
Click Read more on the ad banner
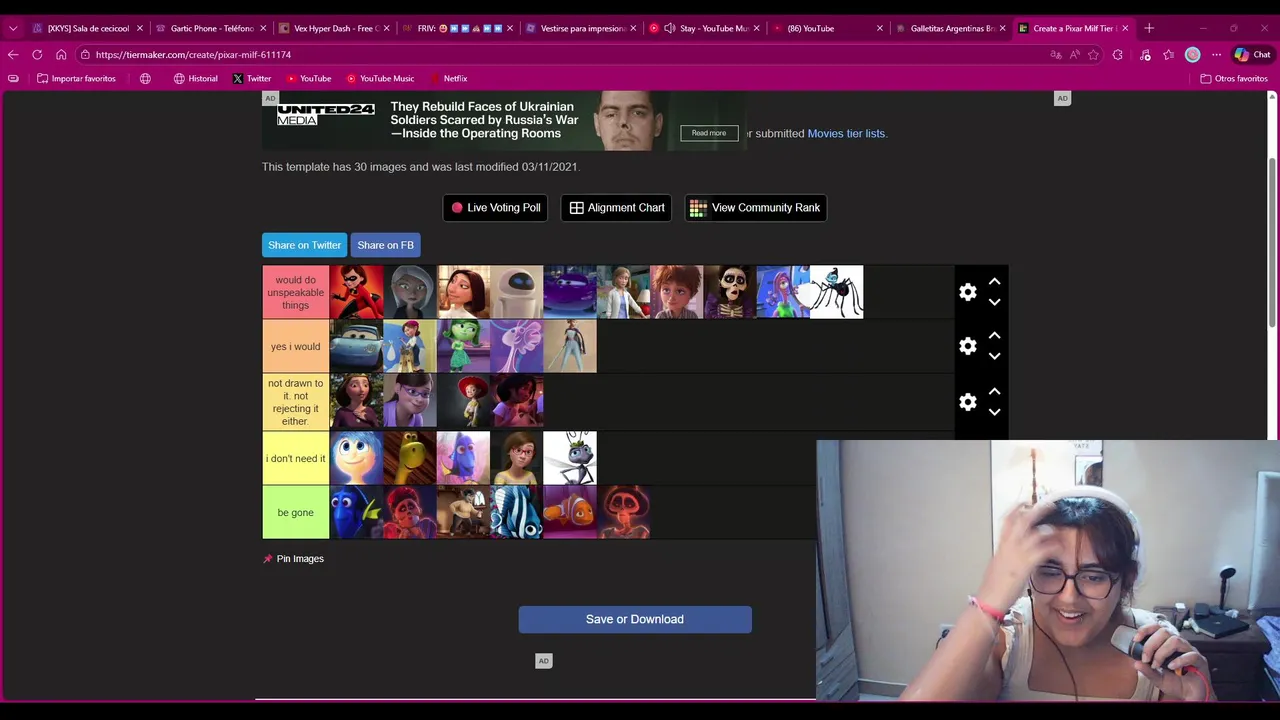pyautogui.click(x=709, y=133)
